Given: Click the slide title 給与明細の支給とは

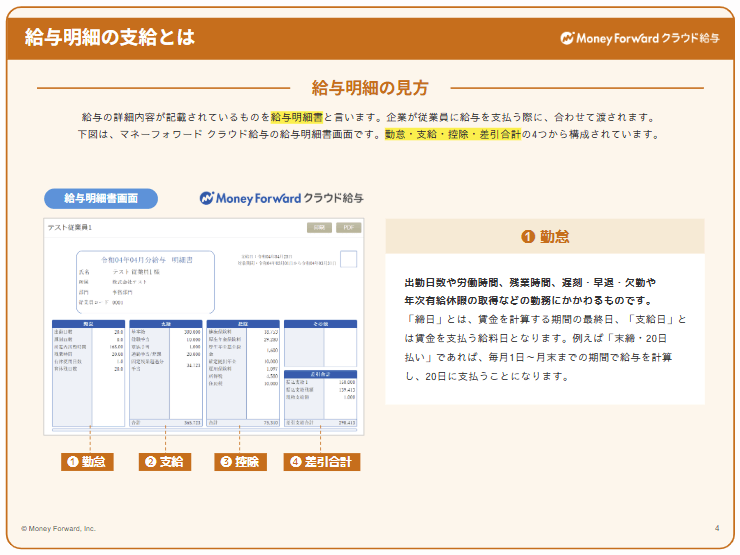Looking at the screenshot, I should tap(109, 37).
